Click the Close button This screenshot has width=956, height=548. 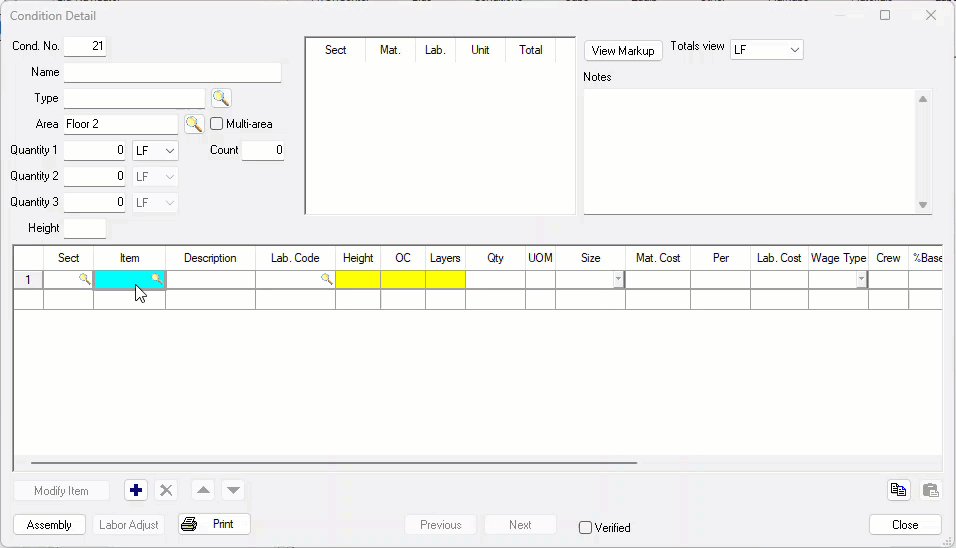(x=905, y=525)
